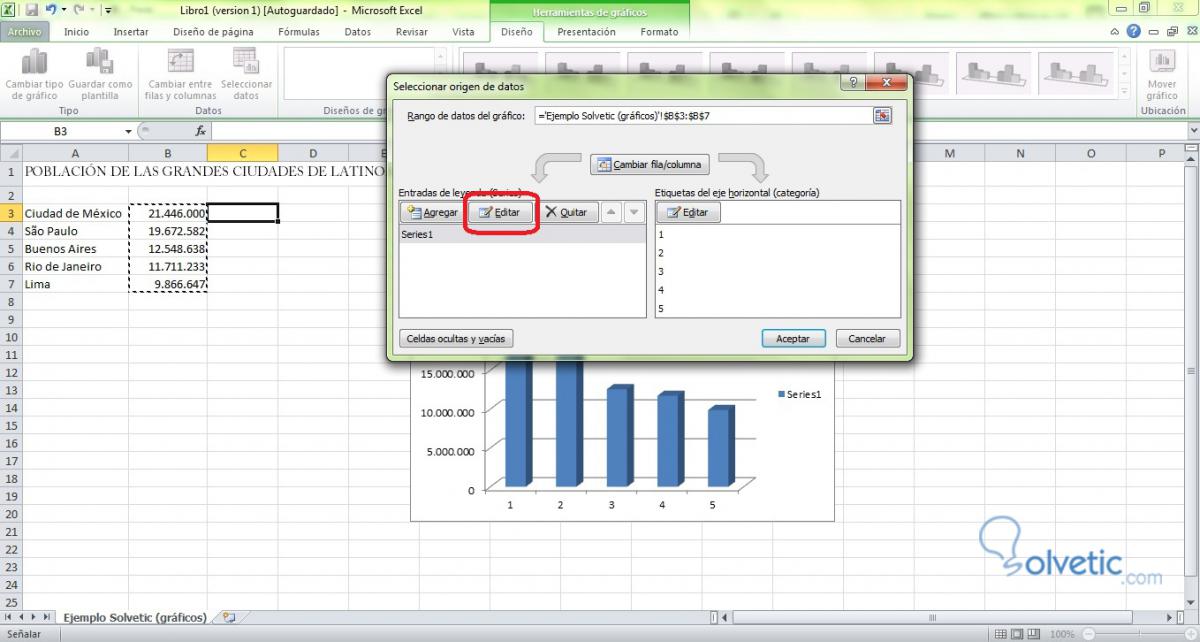
Task: Click the Buenos Aires cell
Action: point(74,249)
